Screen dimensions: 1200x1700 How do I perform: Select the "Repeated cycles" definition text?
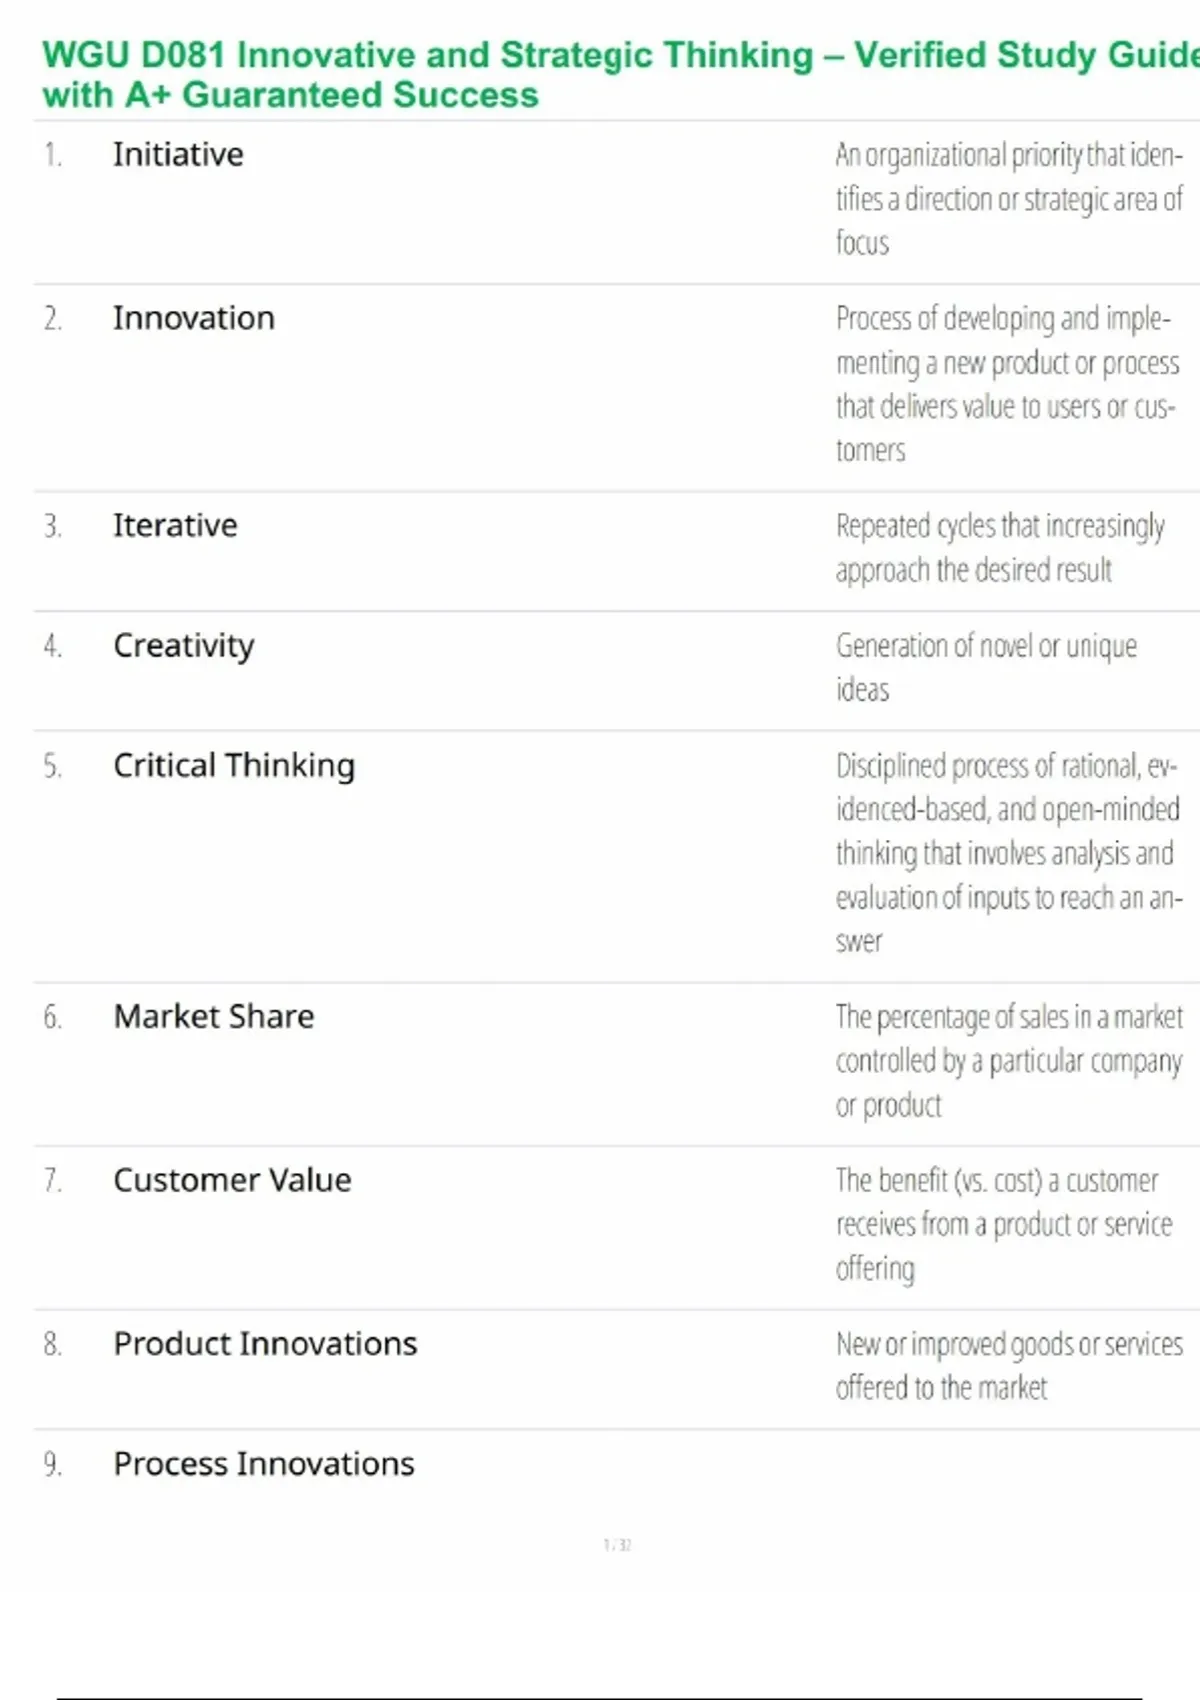999,547
